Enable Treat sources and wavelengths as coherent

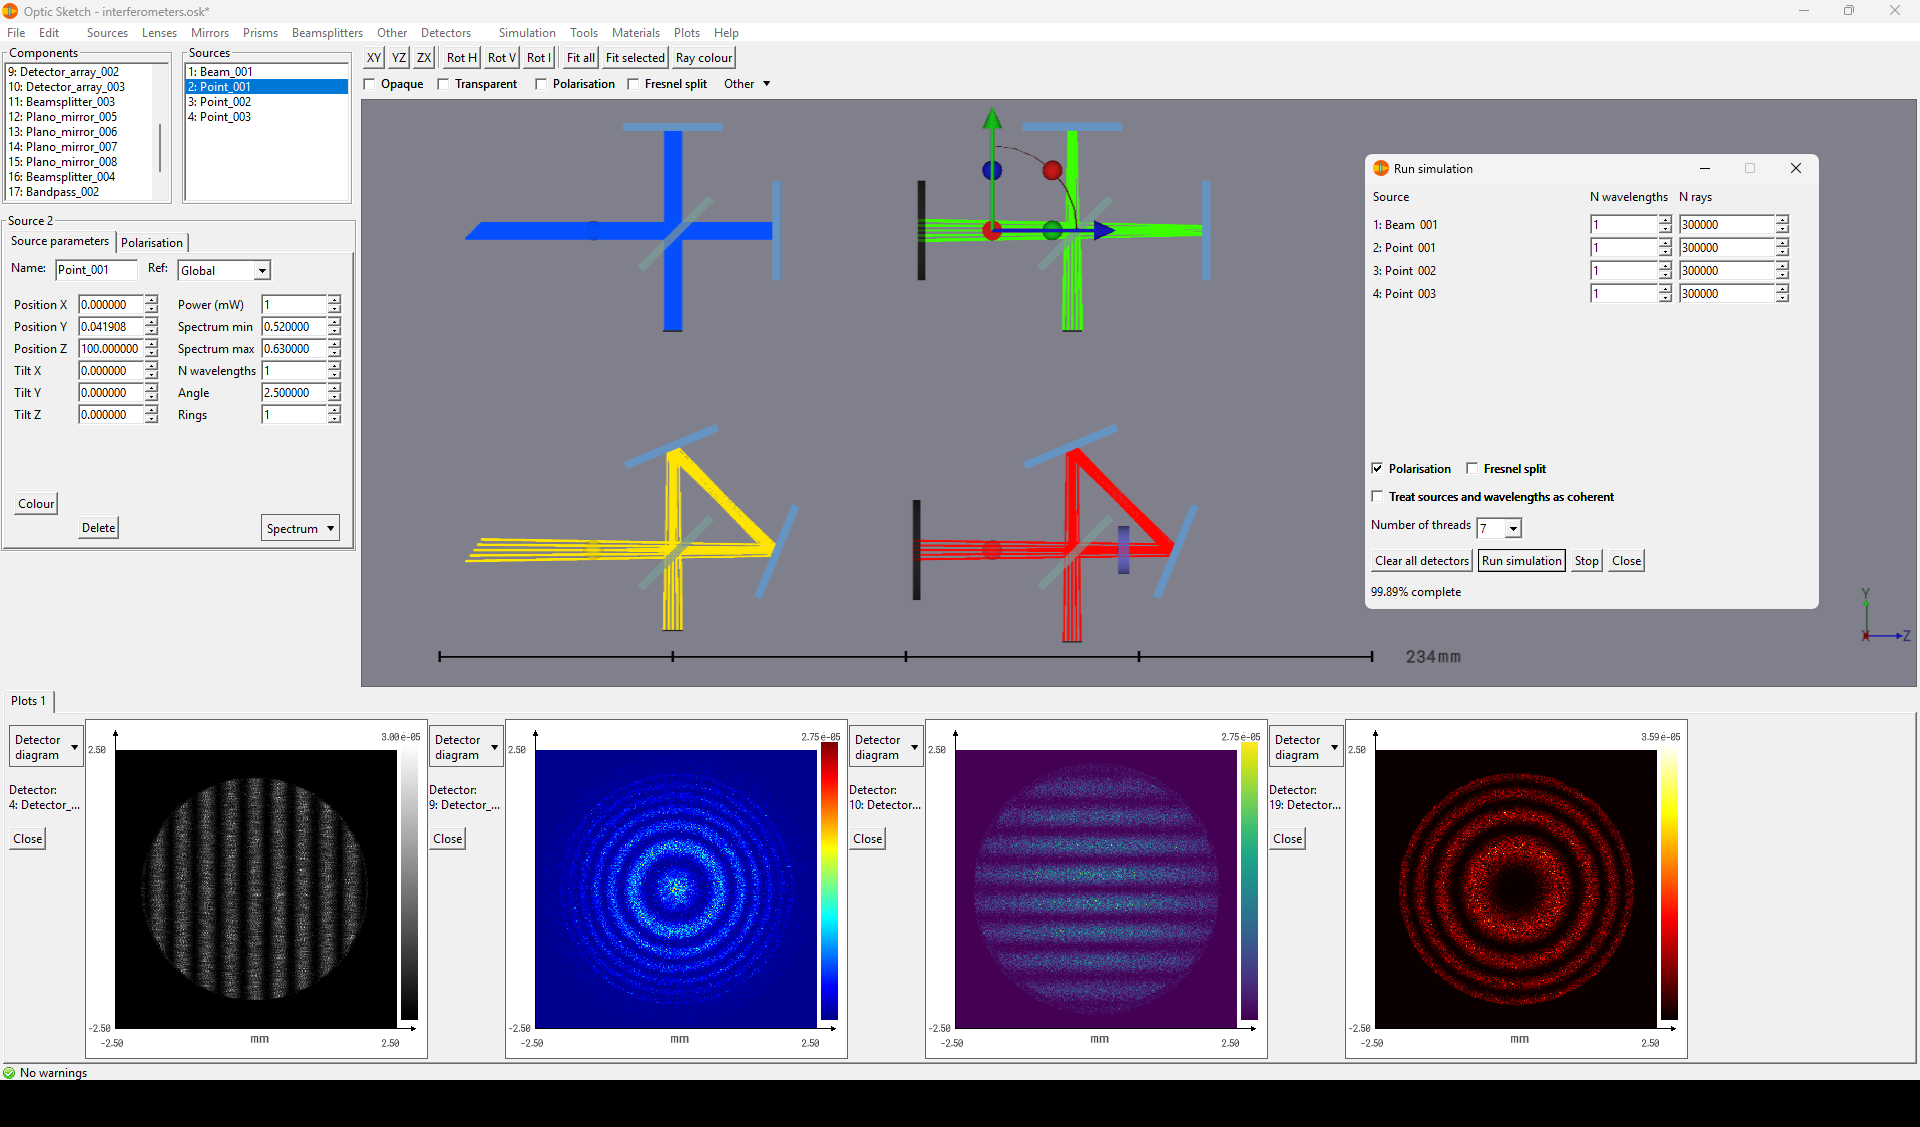(1378, 496)
